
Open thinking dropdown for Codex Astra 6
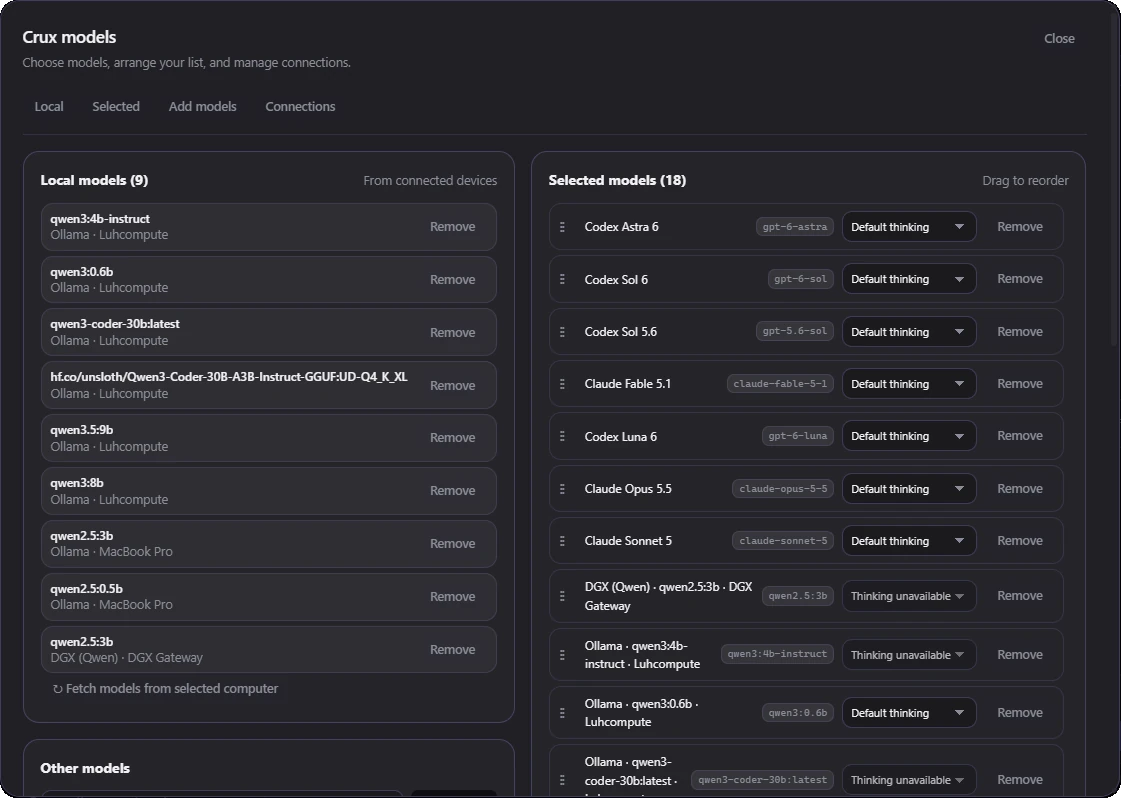point(909,227)
